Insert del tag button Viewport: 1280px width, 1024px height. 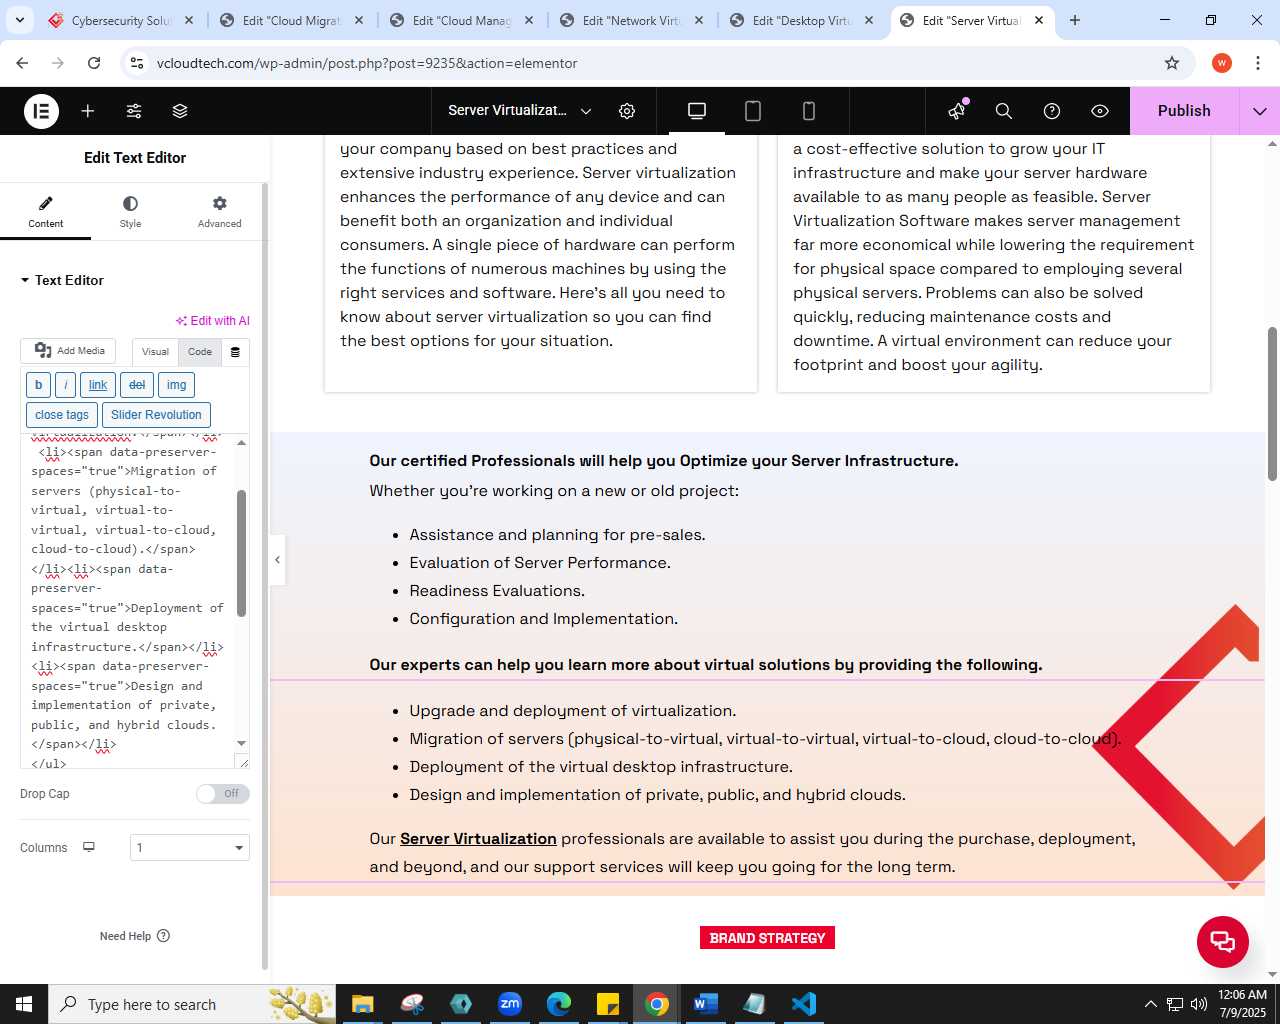(137, 385)
